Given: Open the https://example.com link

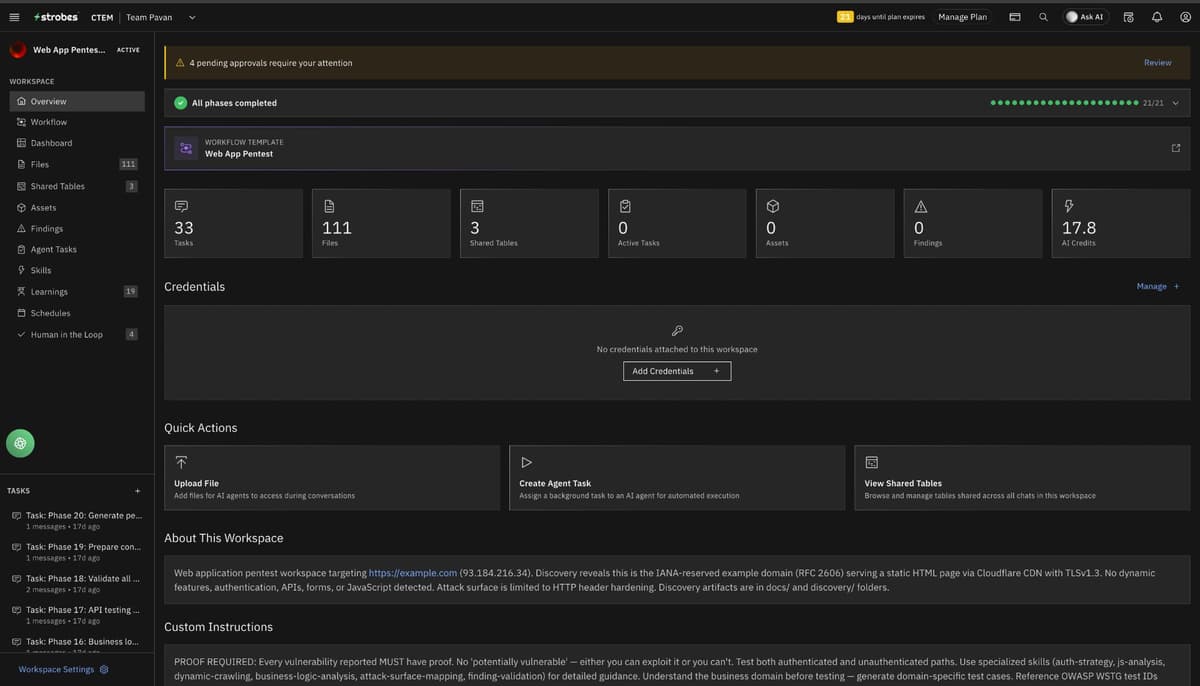Looking at the screenshot, I should tap(413, 573).
